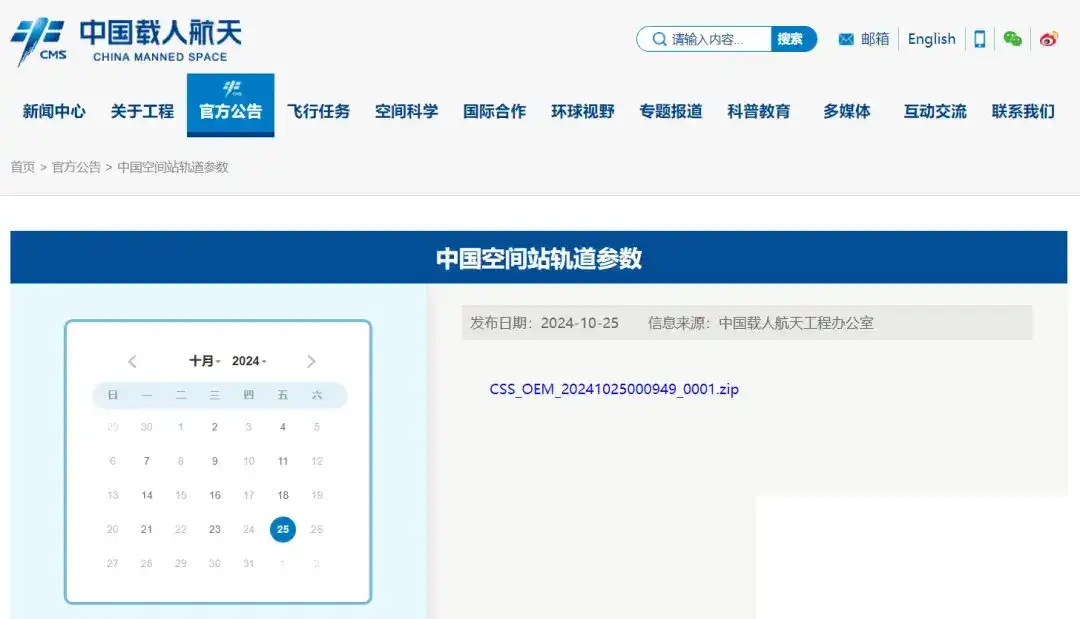This screenshot has width=1080, height=619.
Task: Click the magnifier icon in search box
Action: coord(659,39)
